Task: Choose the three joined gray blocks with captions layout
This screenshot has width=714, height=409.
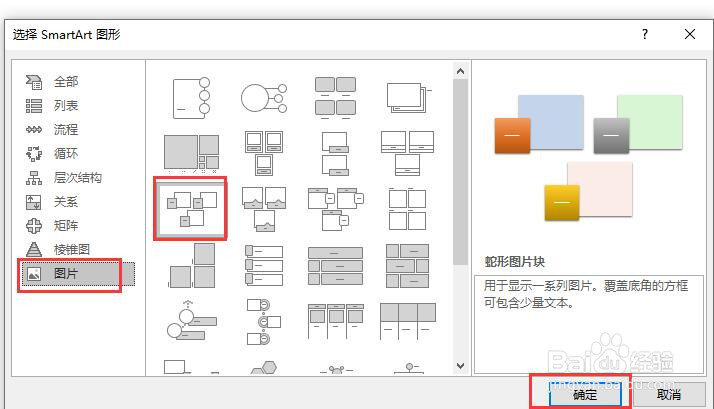Action: tap(408, 321)
